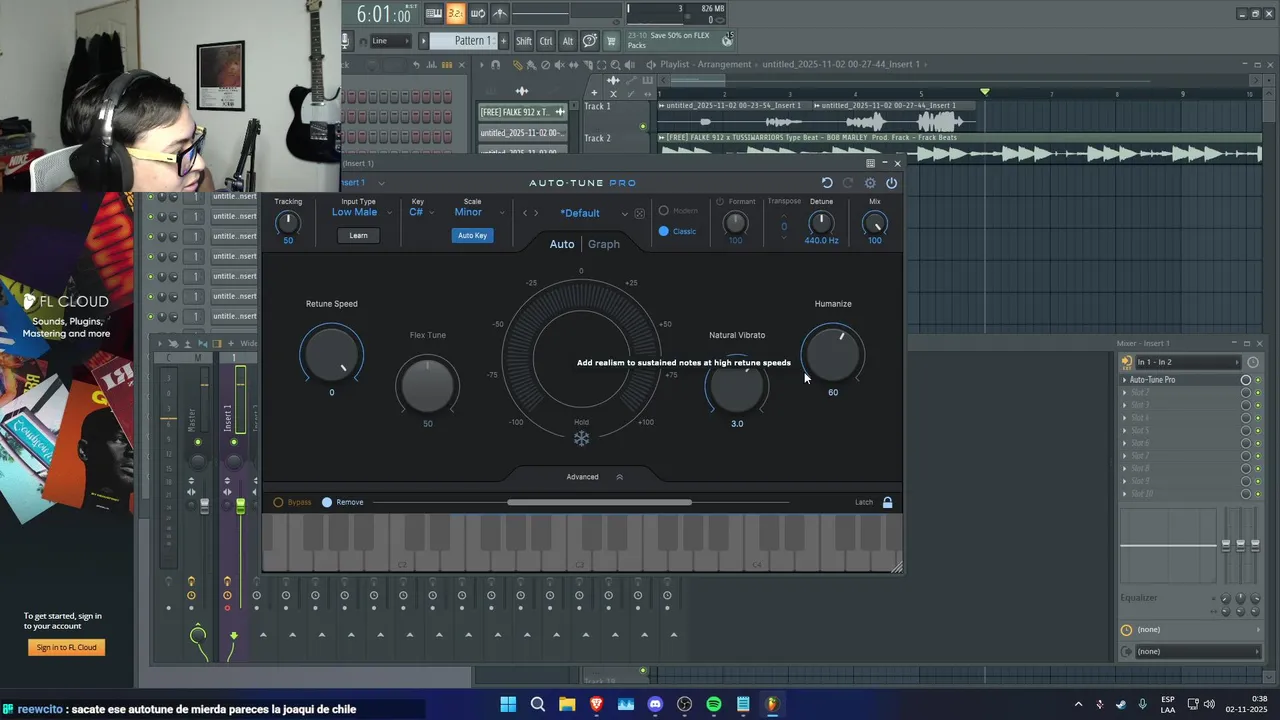Open Discord from the Windows taskbar
The width and height of the screenshot is (1280, 720).
point(655,704)
